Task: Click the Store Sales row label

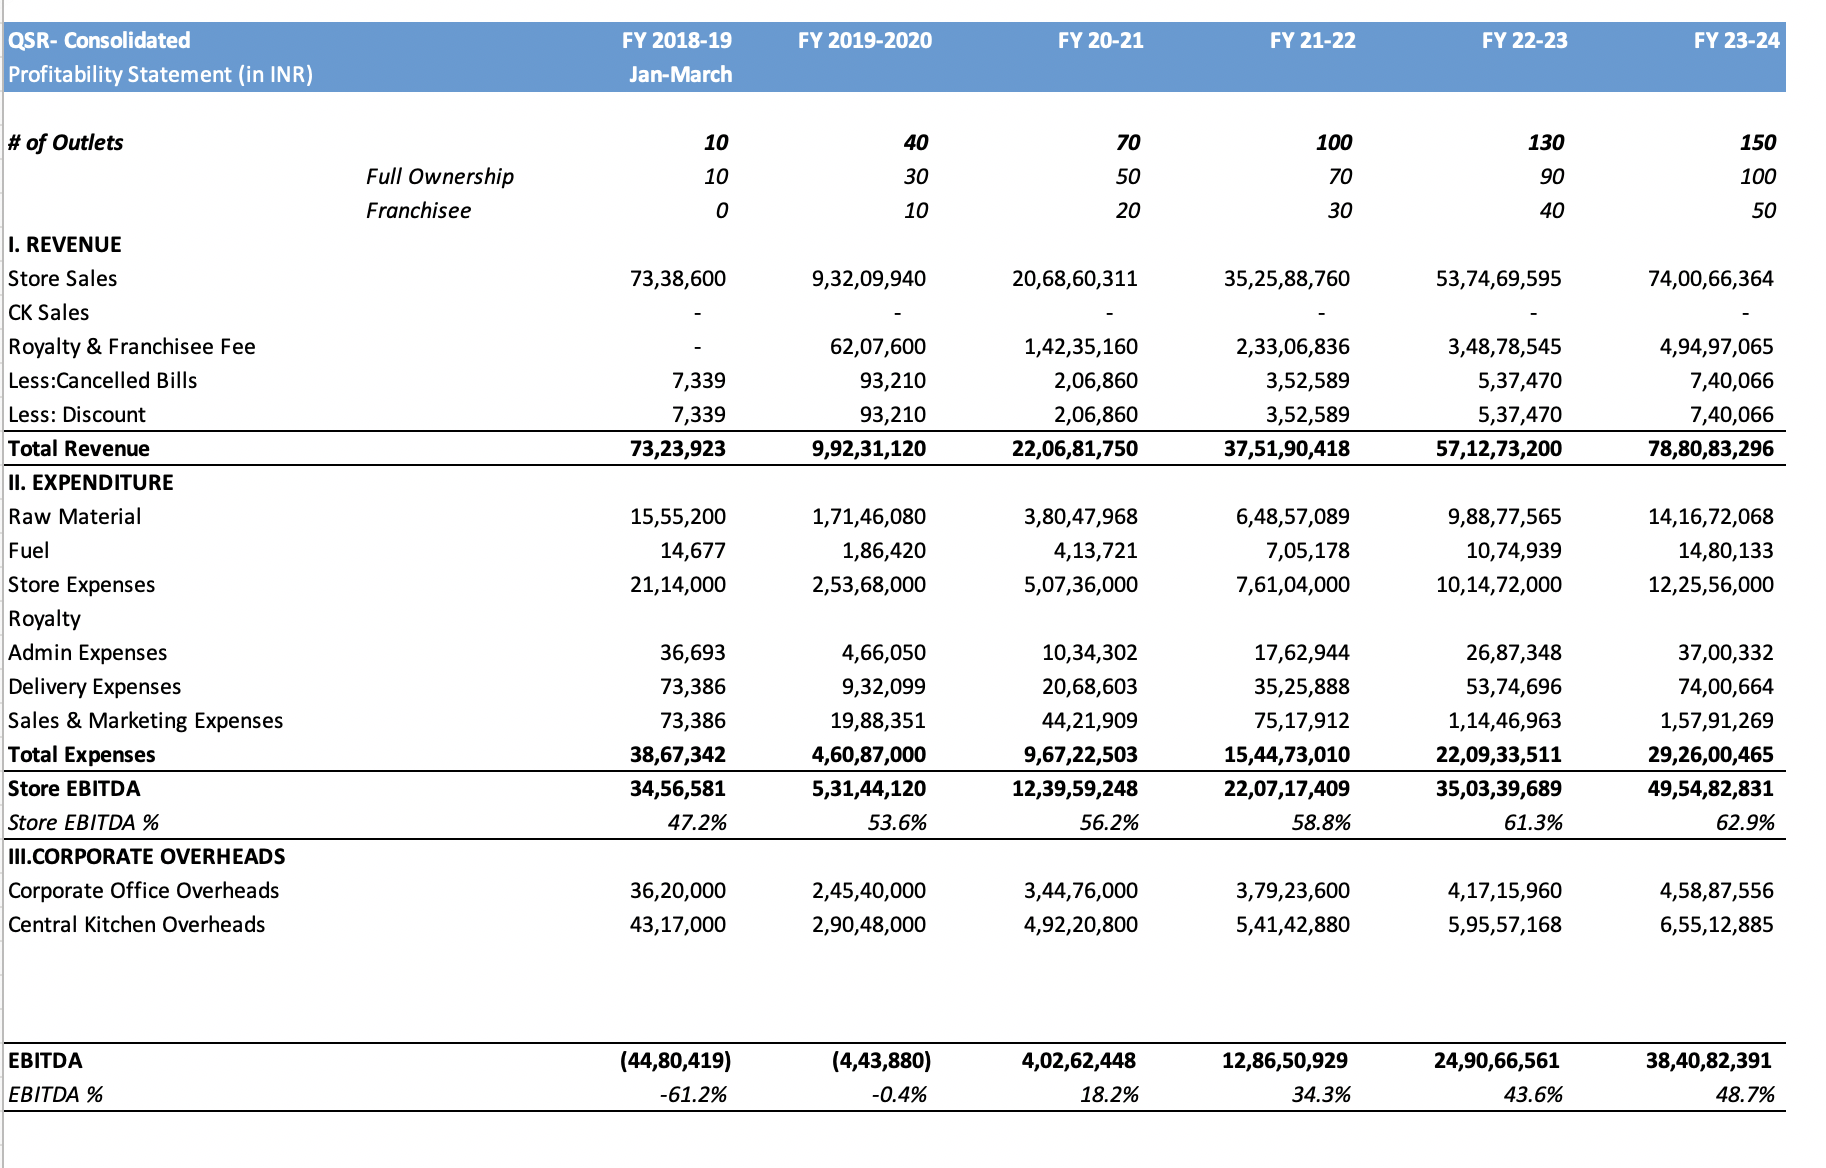Action: (x=62, y=279)
